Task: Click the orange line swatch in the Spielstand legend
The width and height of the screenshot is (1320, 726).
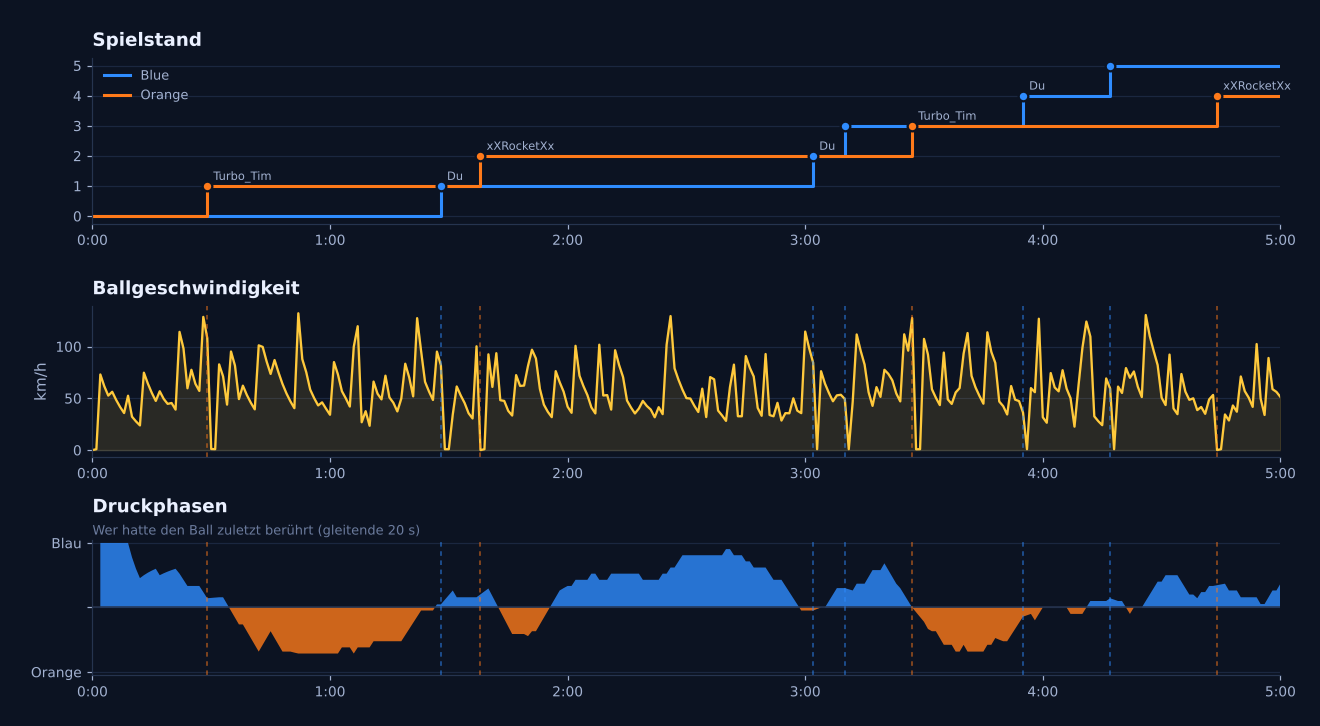Action: pos(117,96)
